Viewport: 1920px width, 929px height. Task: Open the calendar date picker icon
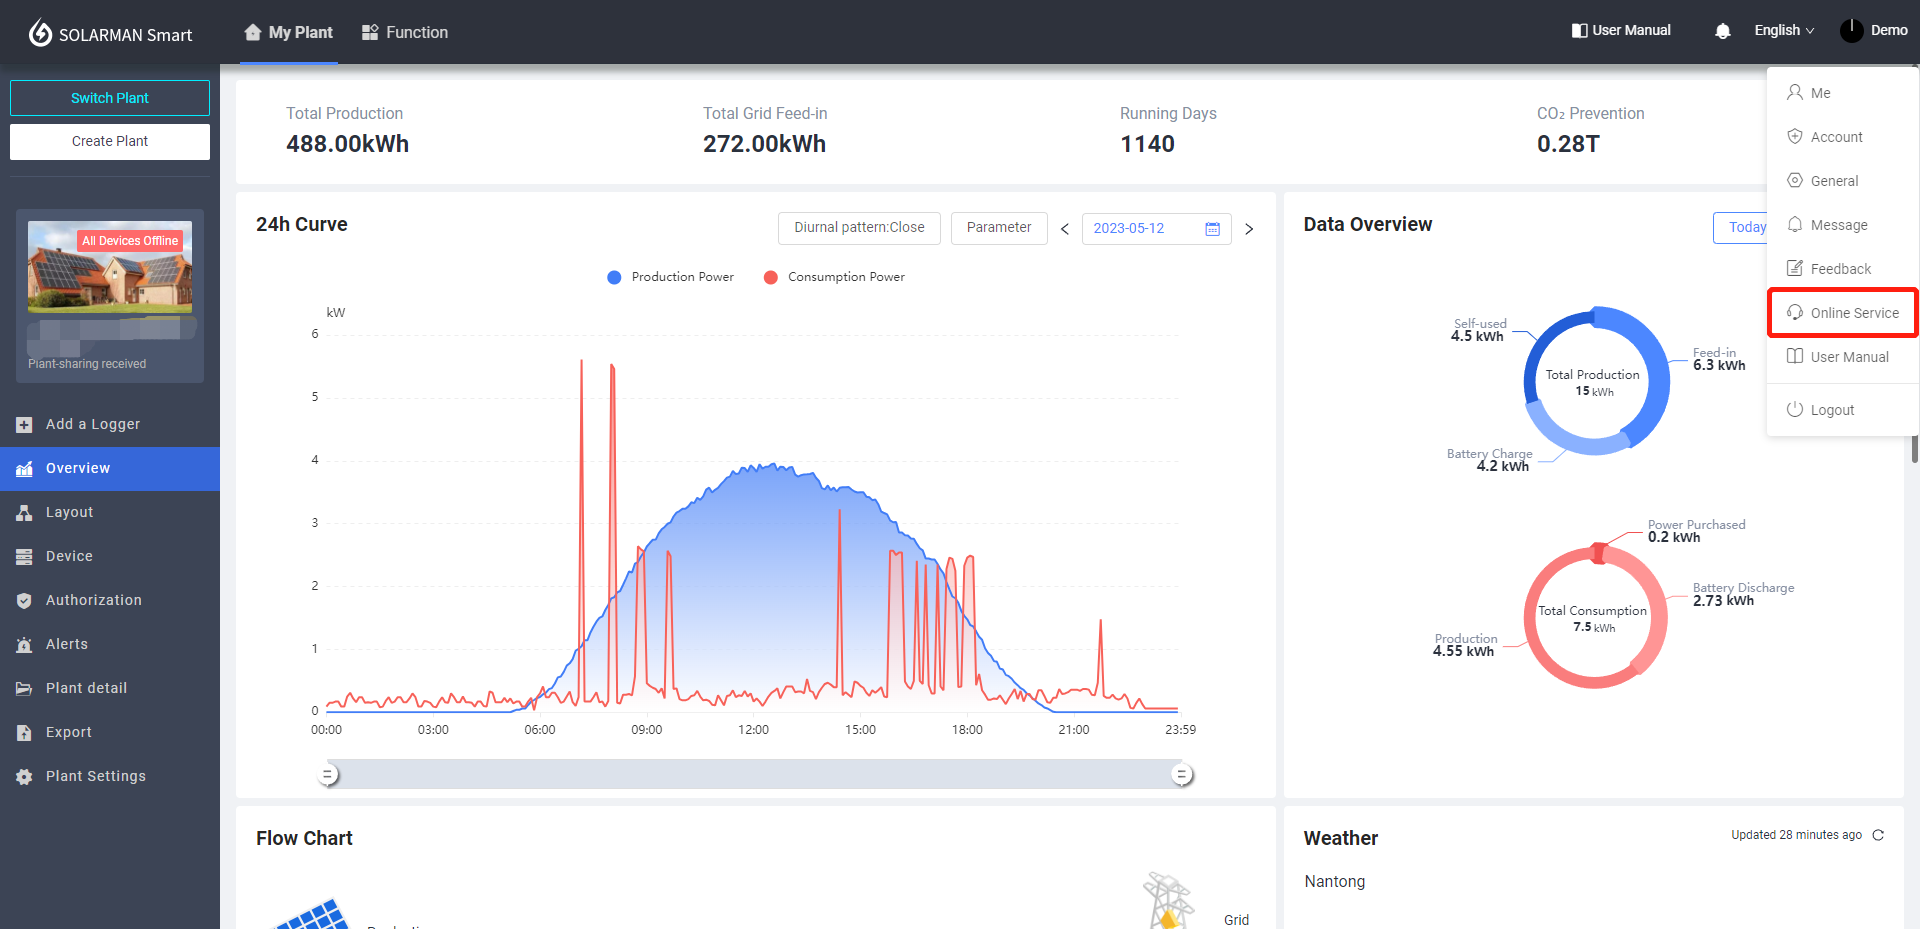pos(1212,229)
